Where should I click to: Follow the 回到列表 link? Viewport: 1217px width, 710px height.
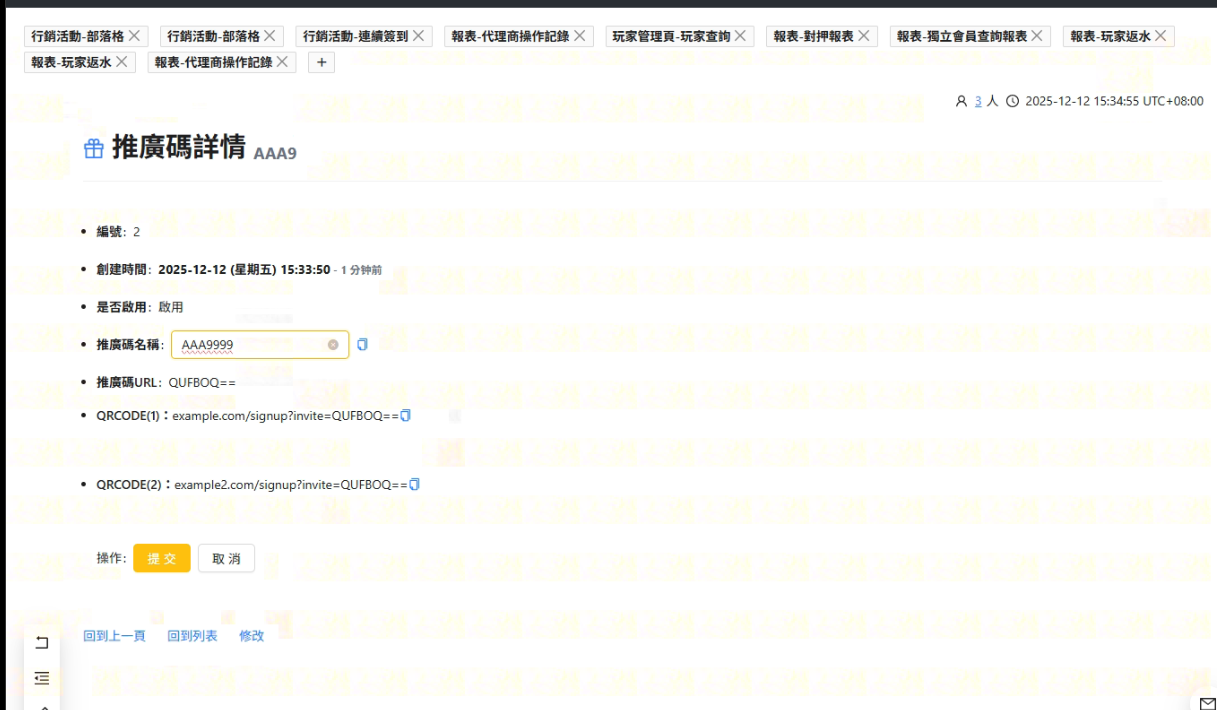[192, 636]
